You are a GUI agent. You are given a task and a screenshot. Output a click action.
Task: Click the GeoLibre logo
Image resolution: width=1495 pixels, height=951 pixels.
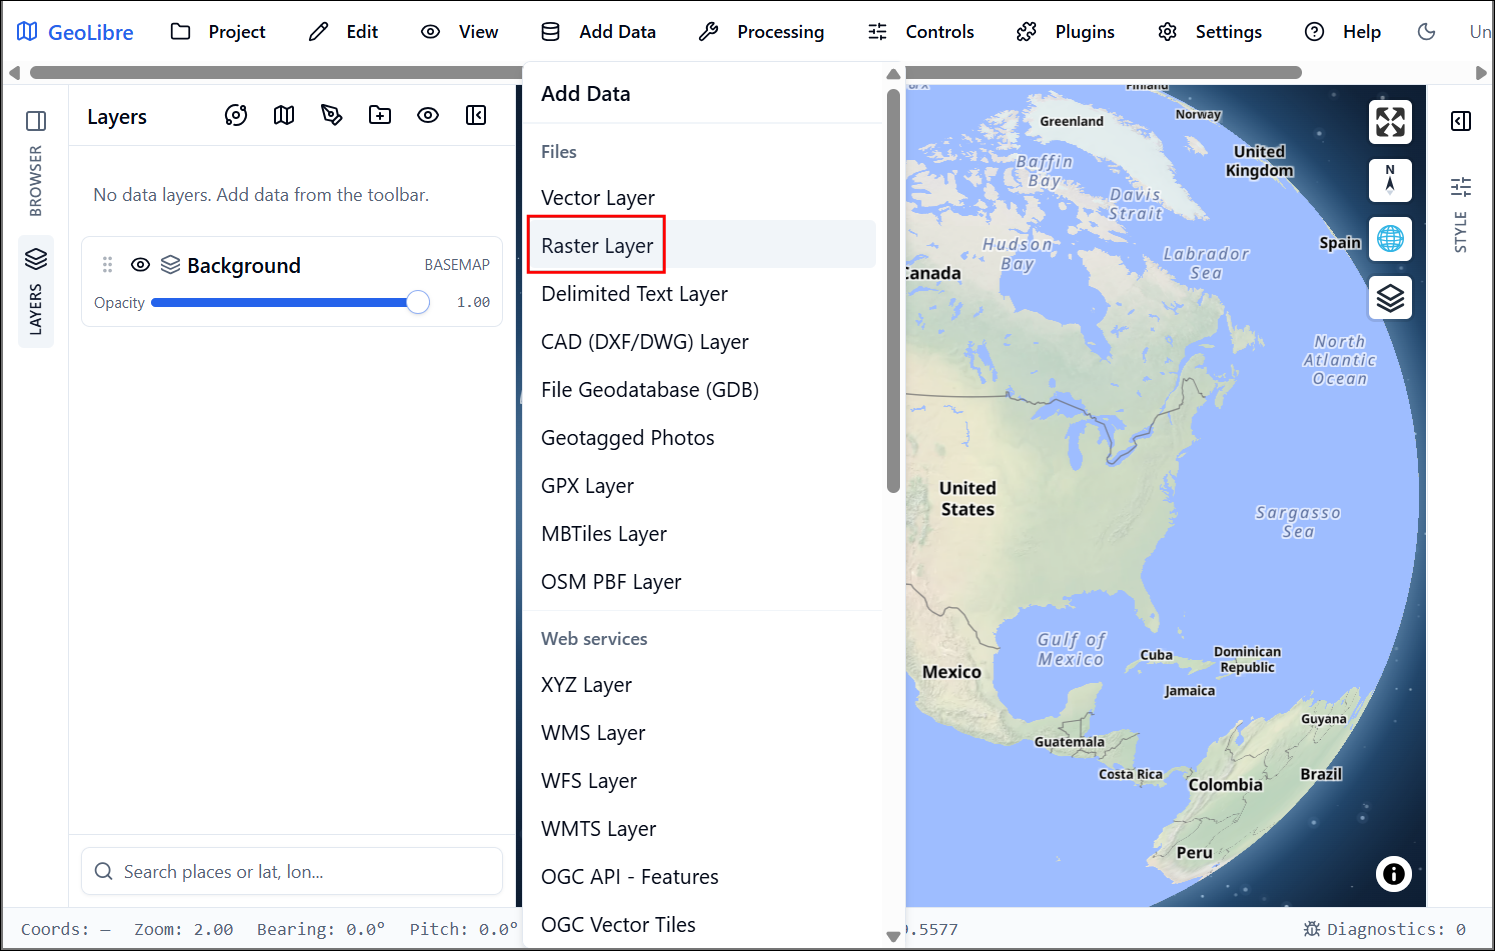coord(75,32)
